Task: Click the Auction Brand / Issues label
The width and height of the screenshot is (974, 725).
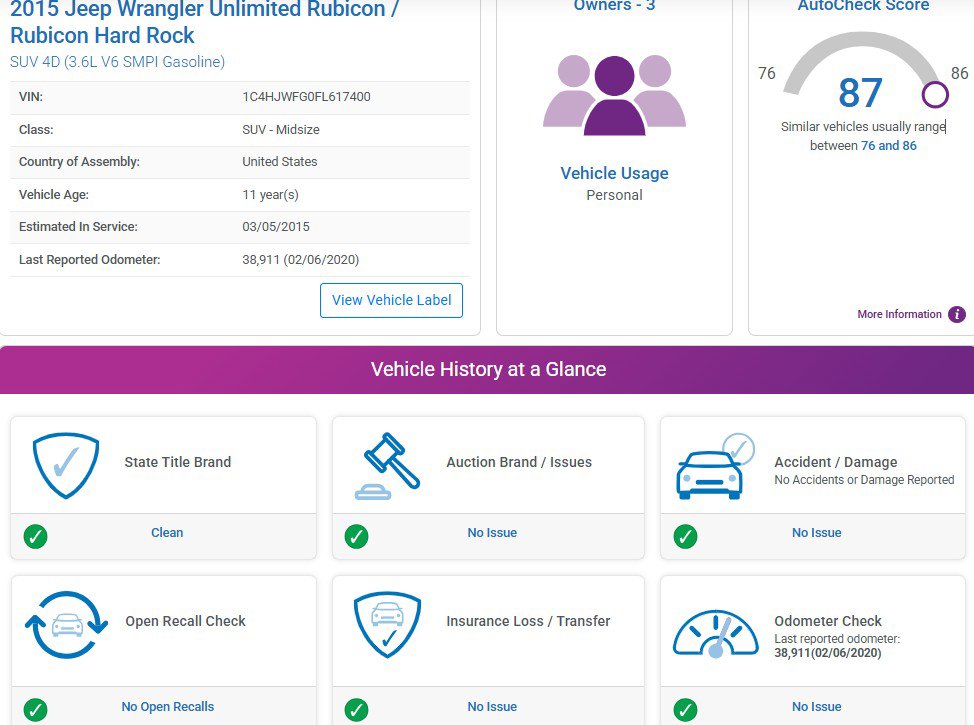Action: [x=519, y=462]
